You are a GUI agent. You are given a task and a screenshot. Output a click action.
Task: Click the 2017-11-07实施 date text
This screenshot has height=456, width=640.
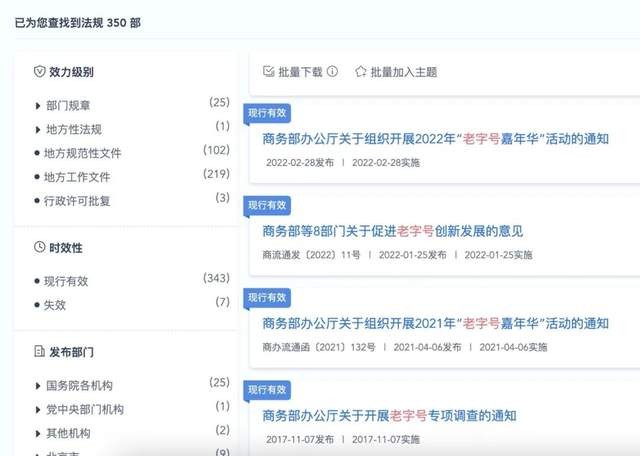click(386, 439)
